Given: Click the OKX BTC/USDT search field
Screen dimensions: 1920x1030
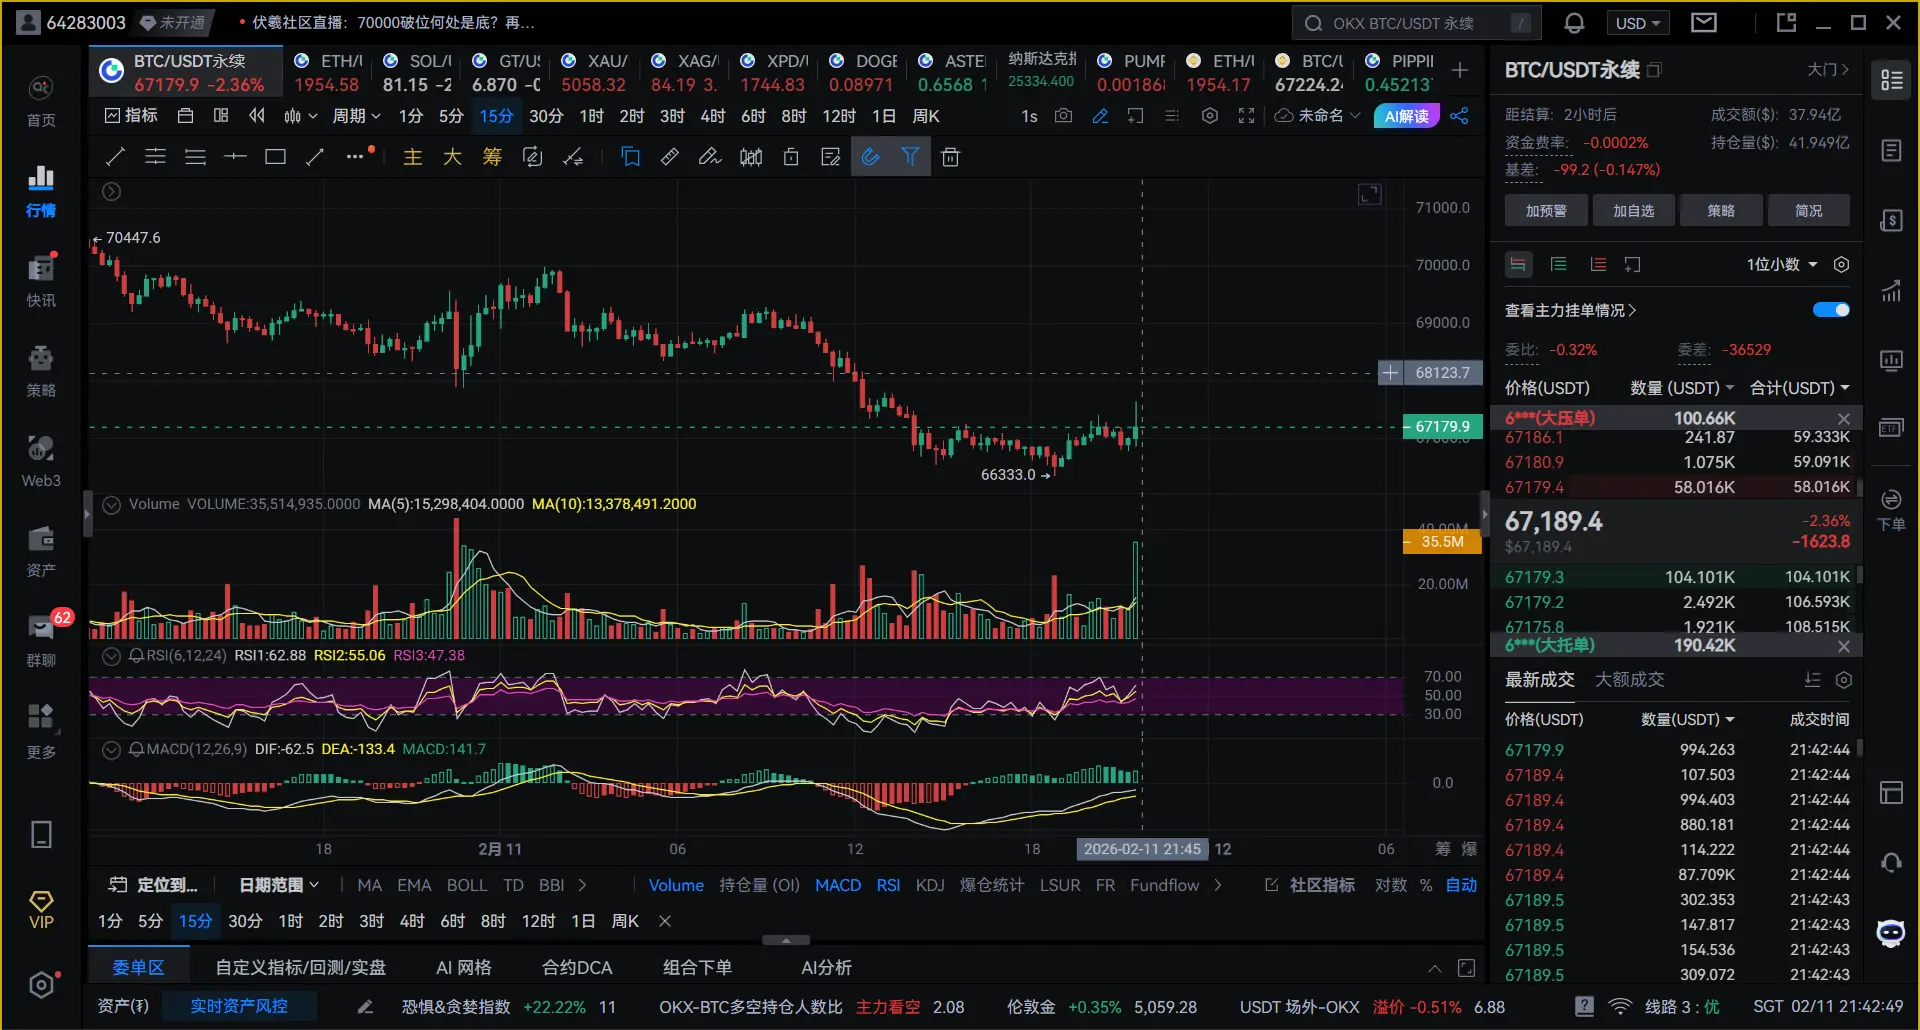Looking at the screenshot, I should (1416, 23).
